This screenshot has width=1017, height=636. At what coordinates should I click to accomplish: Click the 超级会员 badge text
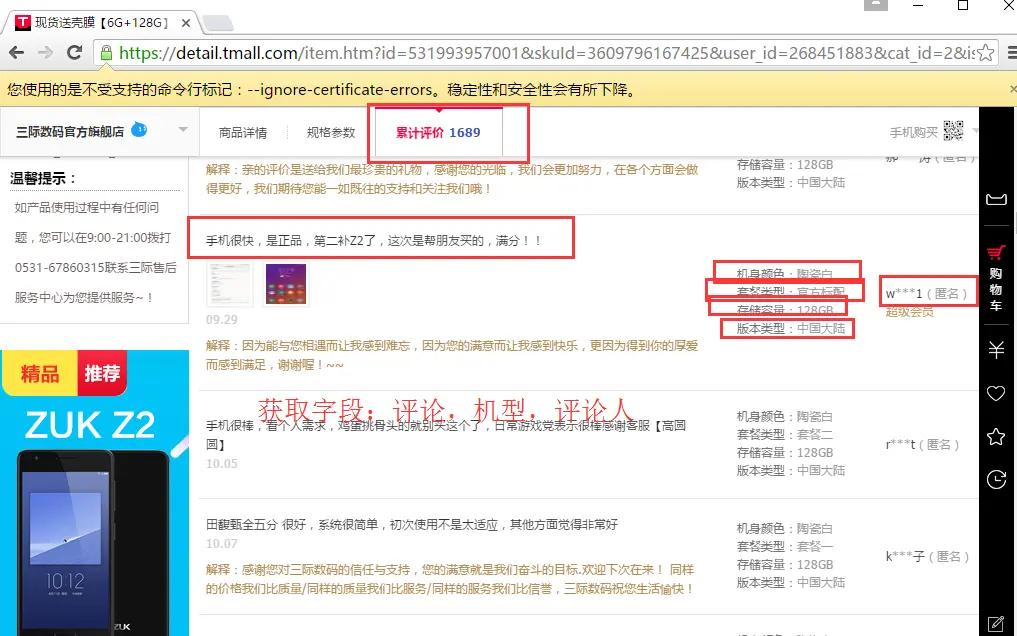[910, 312]
